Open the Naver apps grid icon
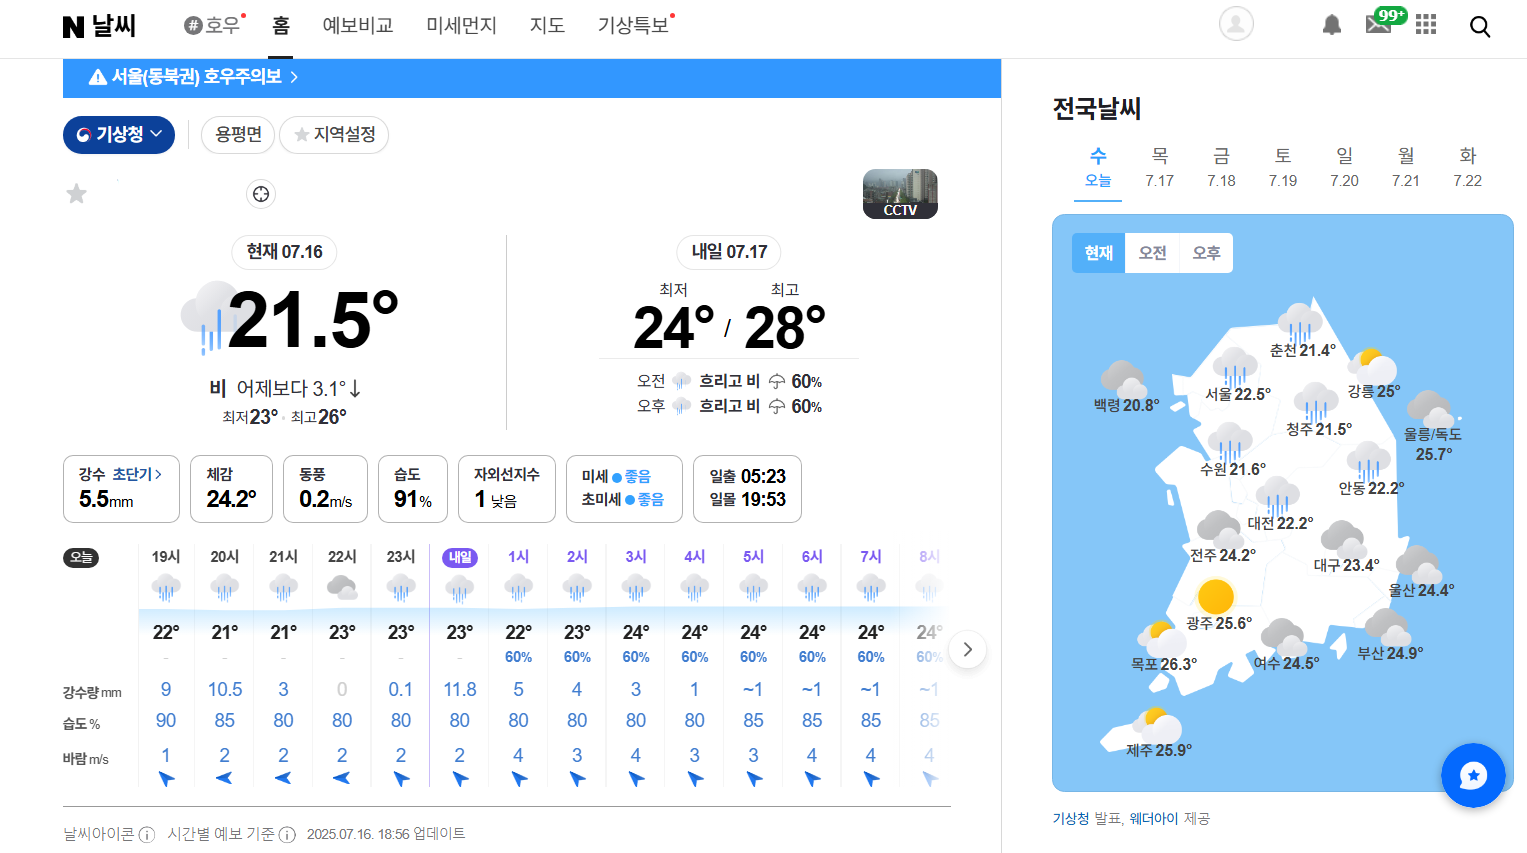This screenshot has width=1527, height=853. click(x=1426, y=25)
